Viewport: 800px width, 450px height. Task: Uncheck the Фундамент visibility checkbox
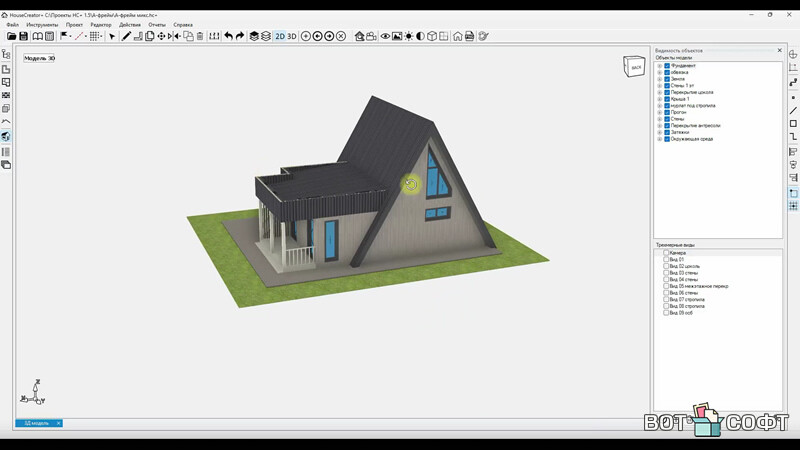(x=667, y=66)
